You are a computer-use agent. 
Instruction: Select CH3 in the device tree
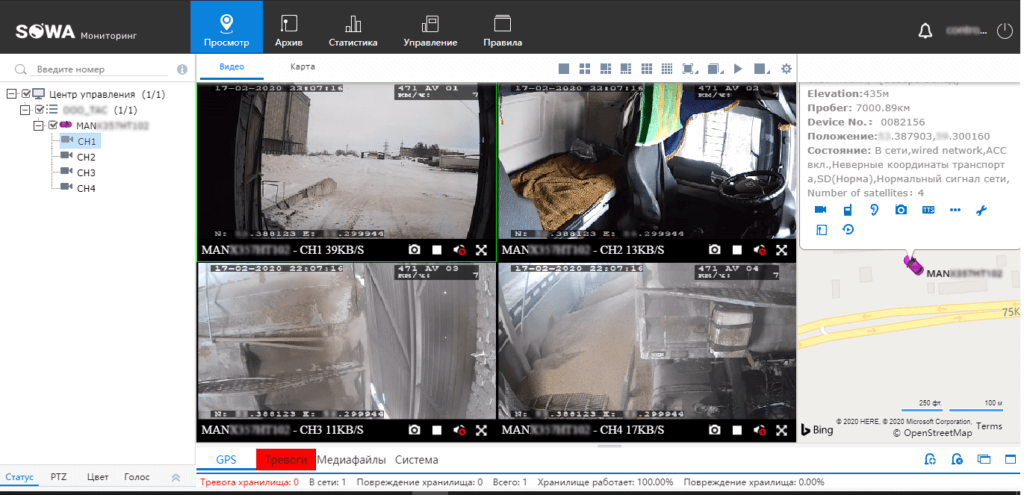click(79, 172)
